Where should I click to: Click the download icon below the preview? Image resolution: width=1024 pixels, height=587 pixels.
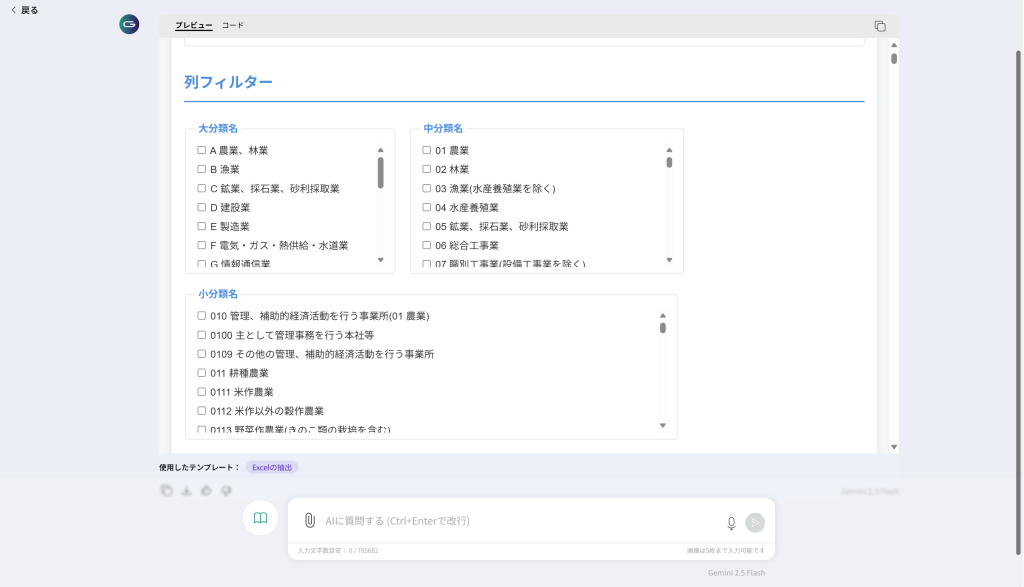tap(186, 490)
